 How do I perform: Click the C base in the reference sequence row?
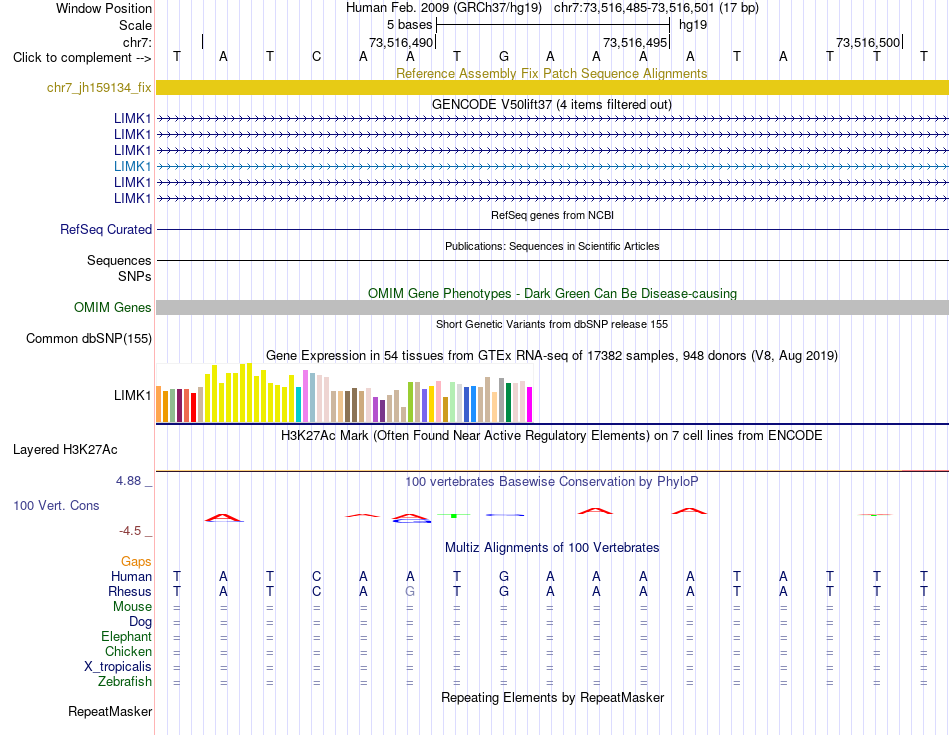316,57
